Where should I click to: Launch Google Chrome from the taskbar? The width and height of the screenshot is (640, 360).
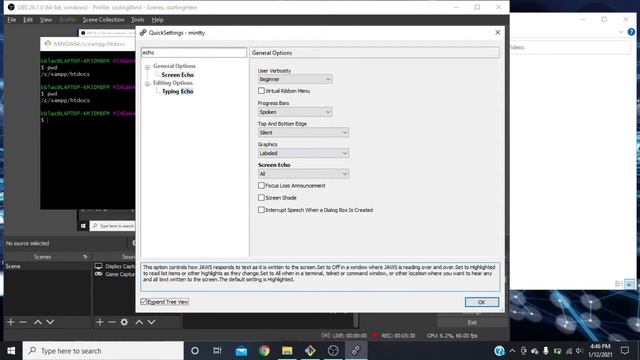tap(264, 351)
